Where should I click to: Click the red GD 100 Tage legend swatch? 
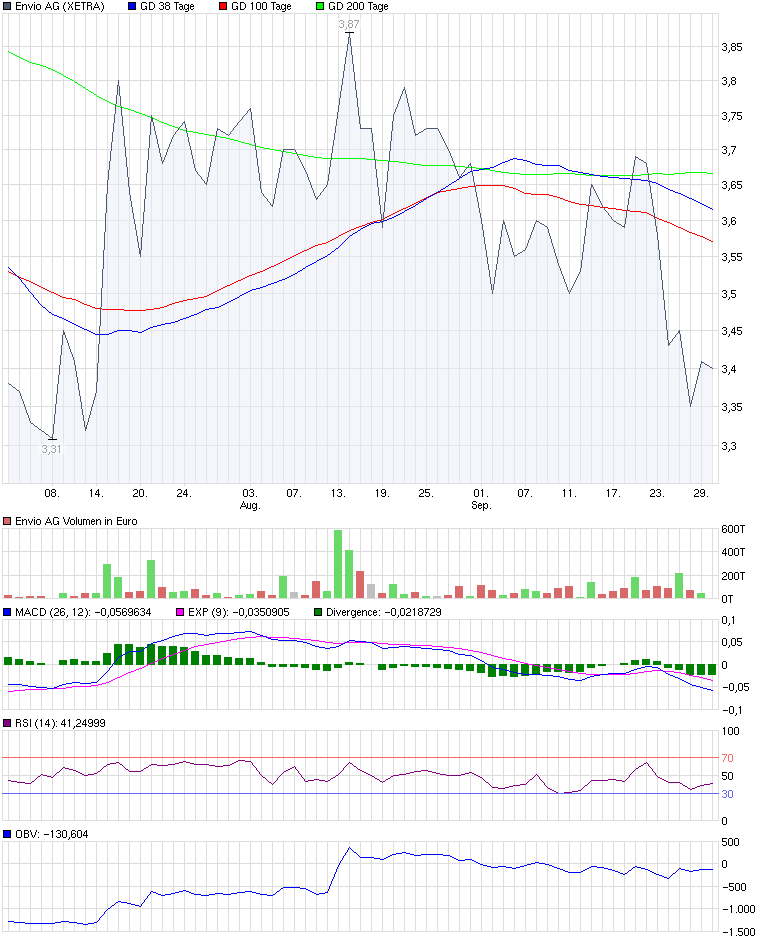pyautogui.click(x=223, y=6)
